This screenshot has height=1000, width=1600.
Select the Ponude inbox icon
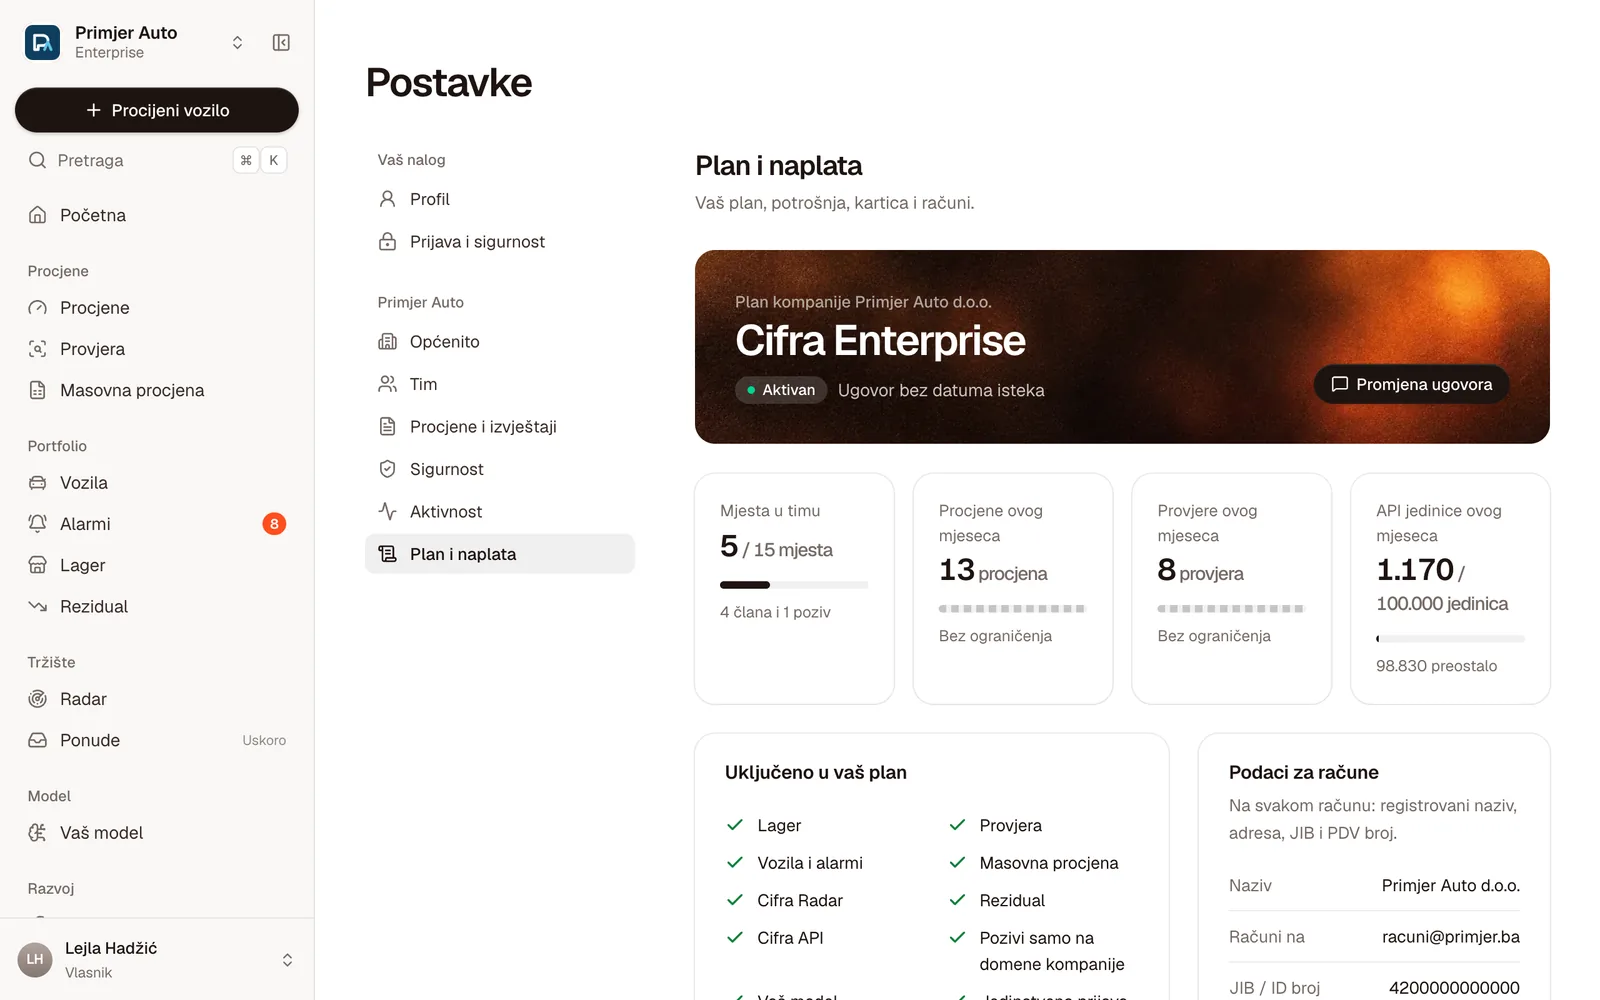37,740
